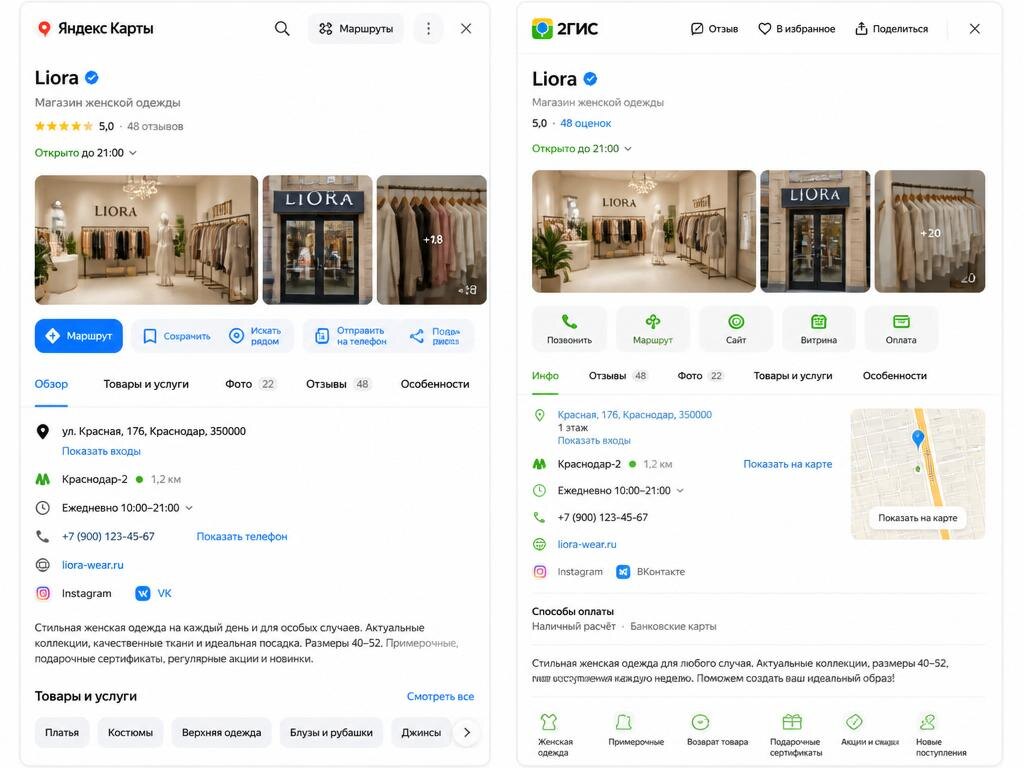Select the Обзор tab in Yandex Maps

click(x=51, y=384)
